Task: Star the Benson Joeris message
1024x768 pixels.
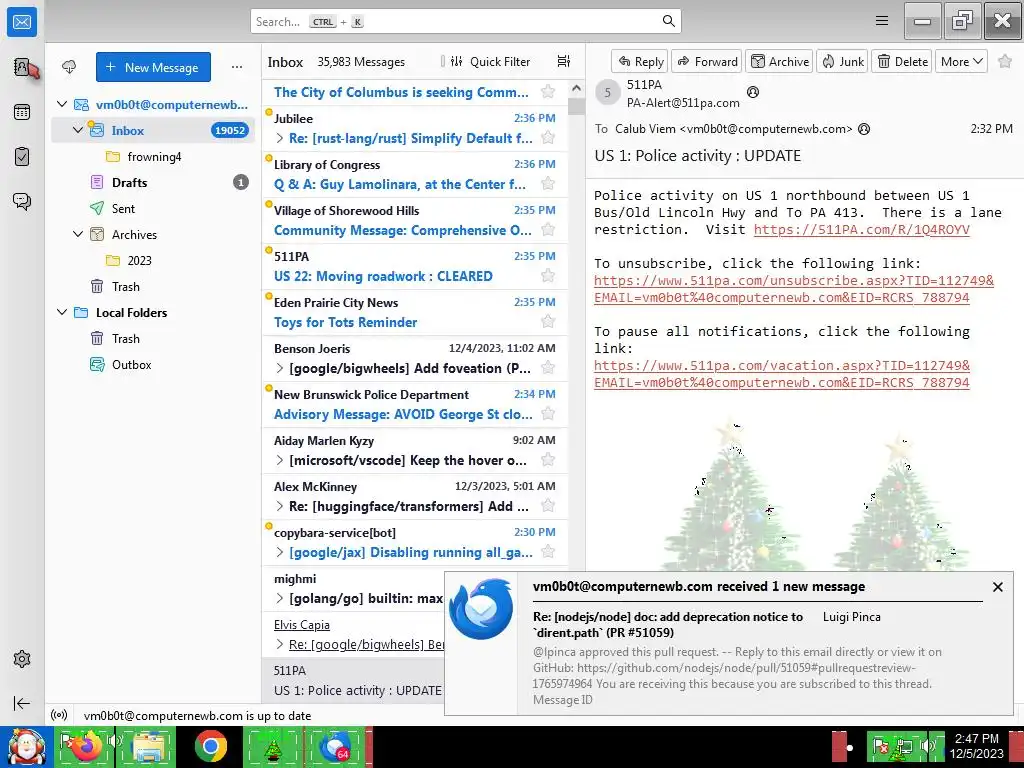Action: (548, 368)
